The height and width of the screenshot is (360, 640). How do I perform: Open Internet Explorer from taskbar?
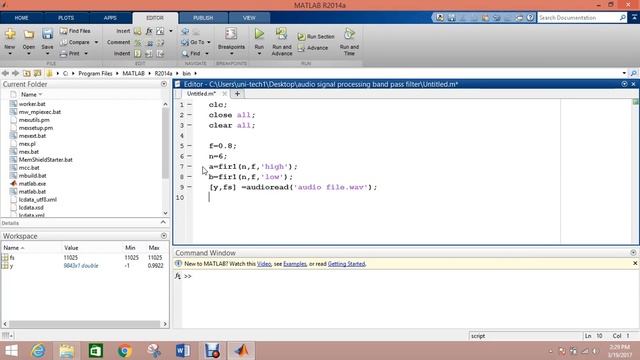coord(39,351)
